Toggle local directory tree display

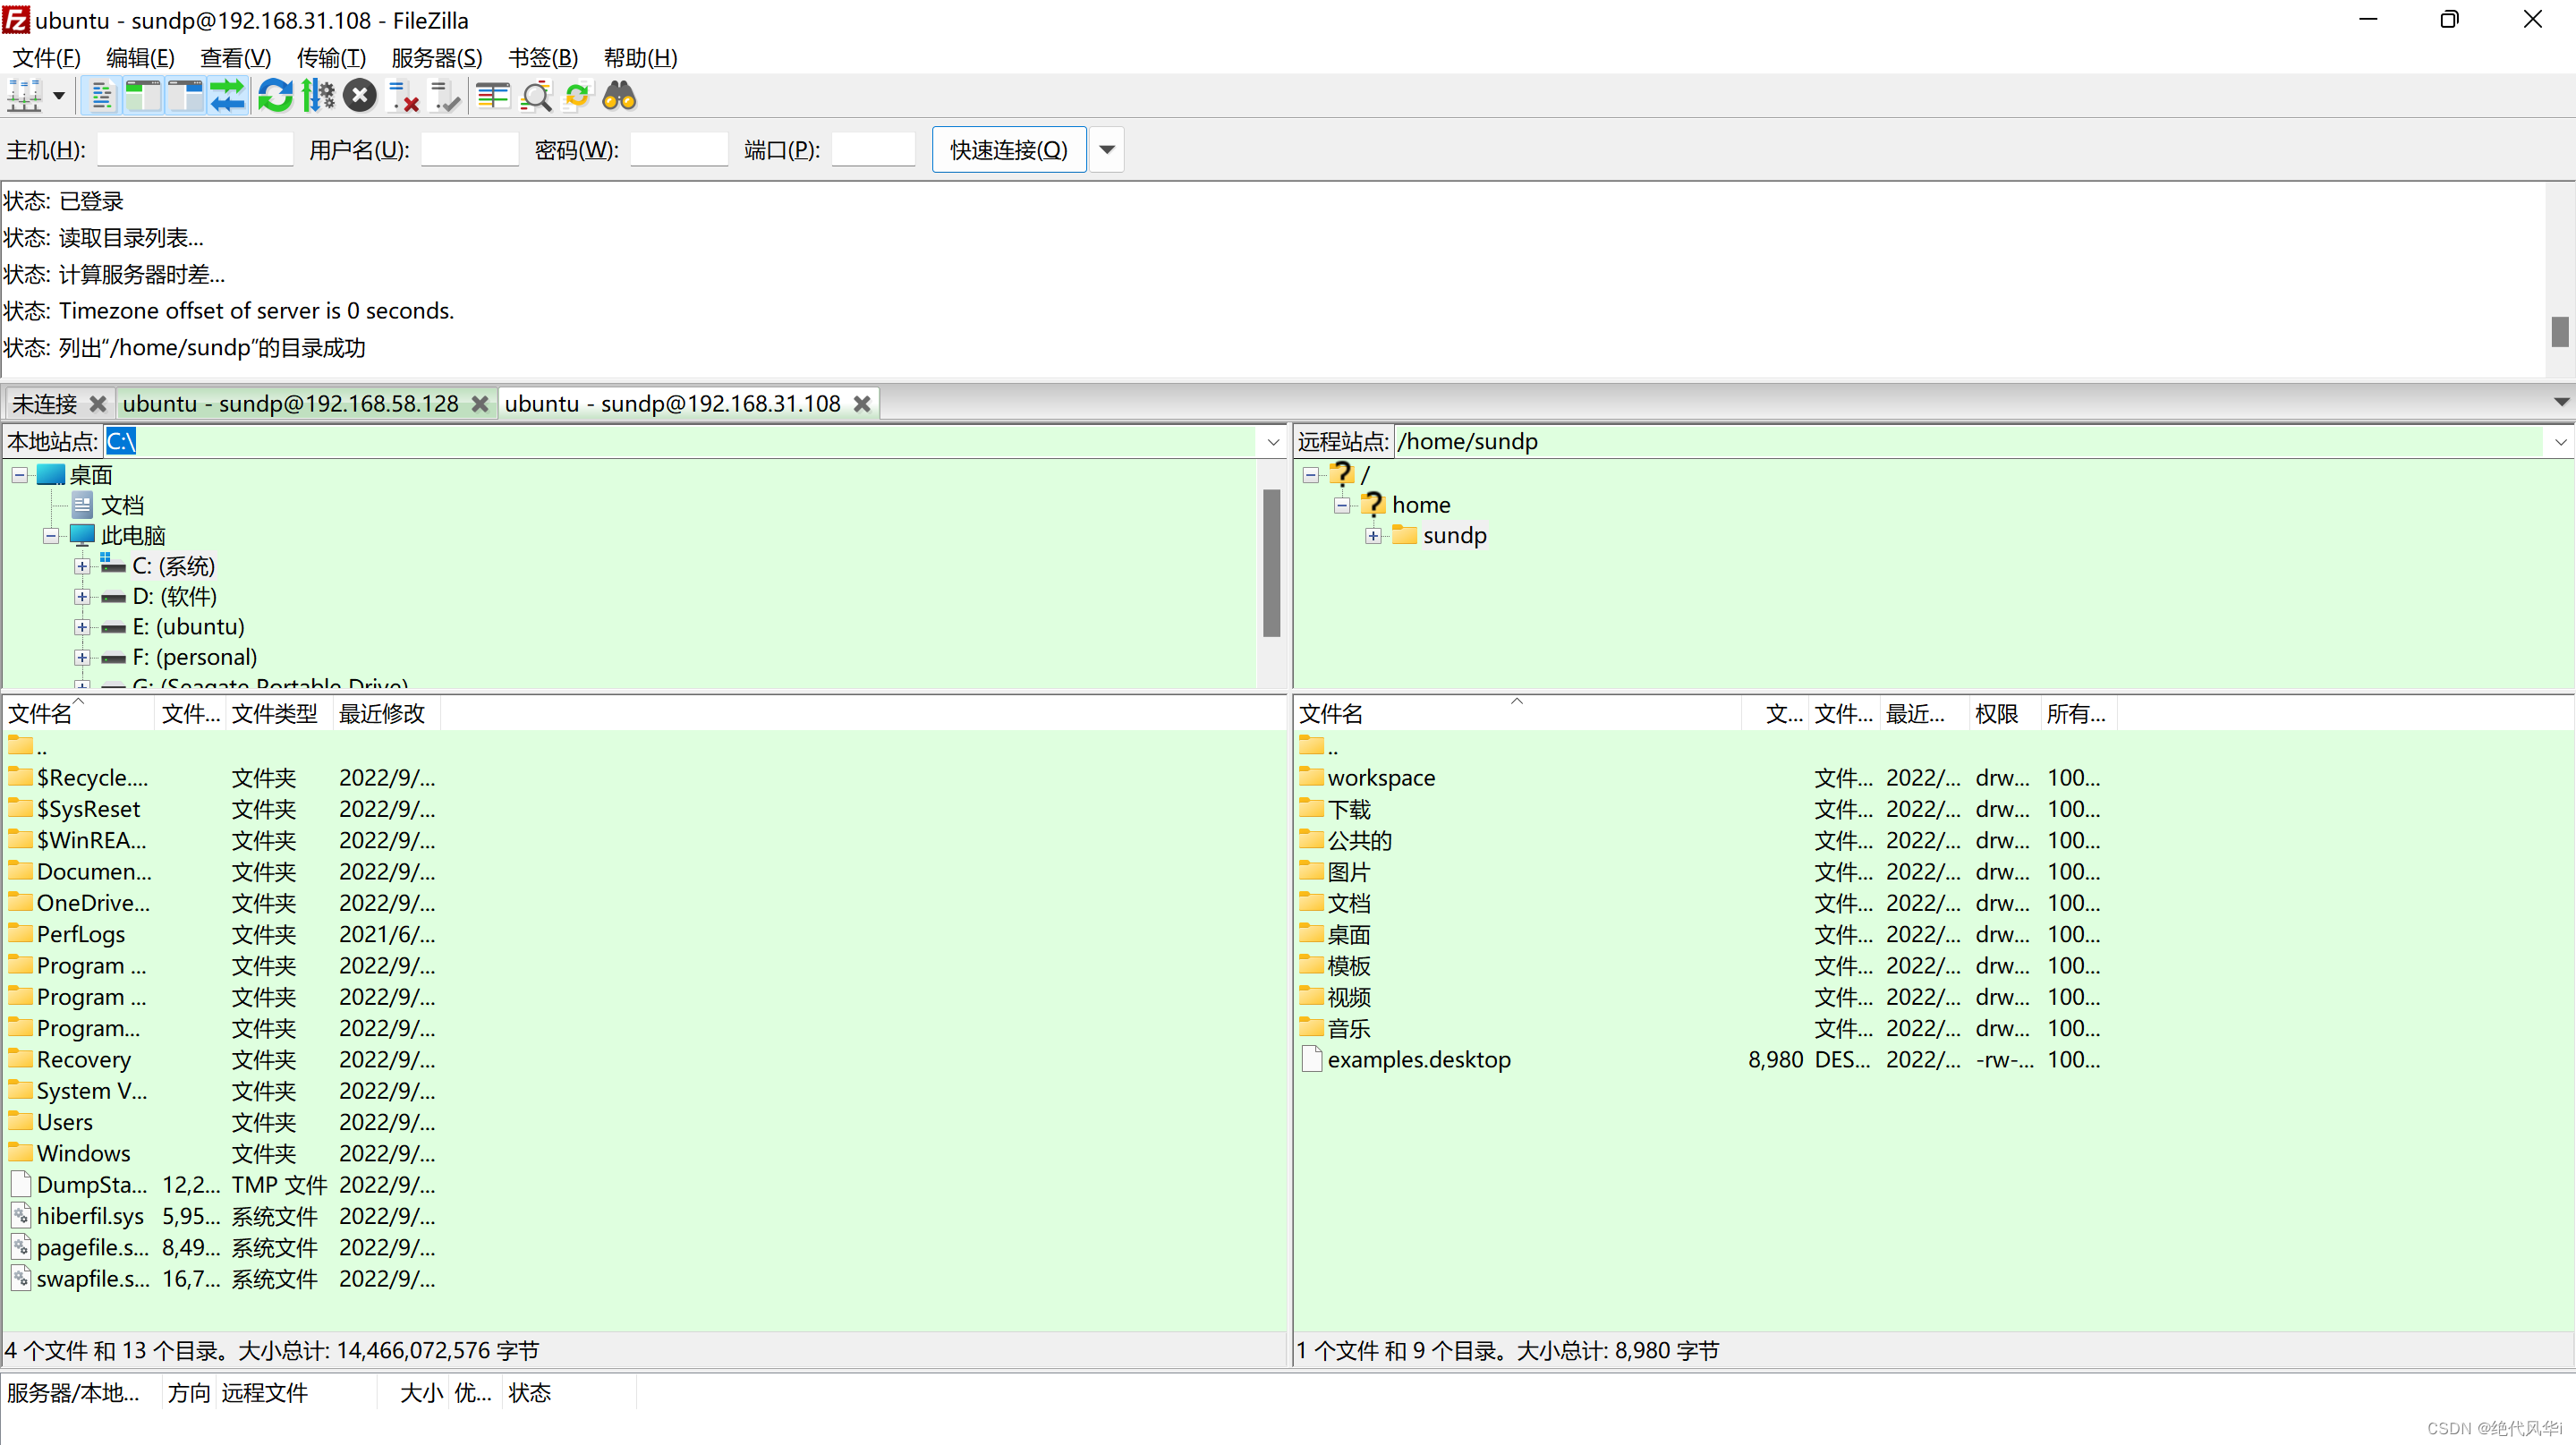pyautogui.click(x=143, y=96)
